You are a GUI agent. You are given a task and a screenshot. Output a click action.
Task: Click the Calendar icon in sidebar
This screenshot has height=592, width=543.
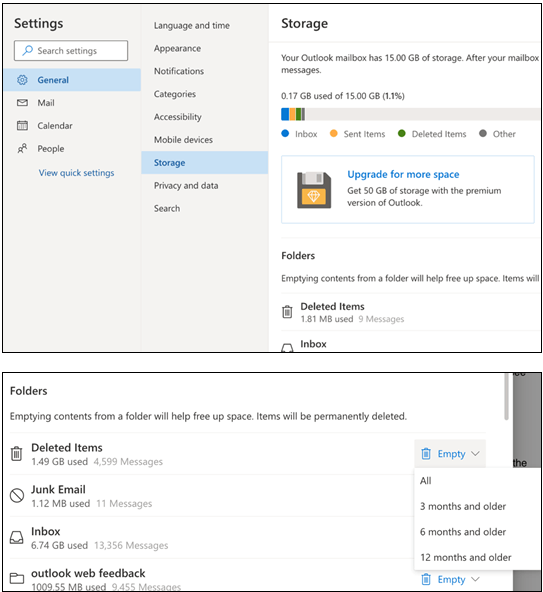click(x=22, y=125)
